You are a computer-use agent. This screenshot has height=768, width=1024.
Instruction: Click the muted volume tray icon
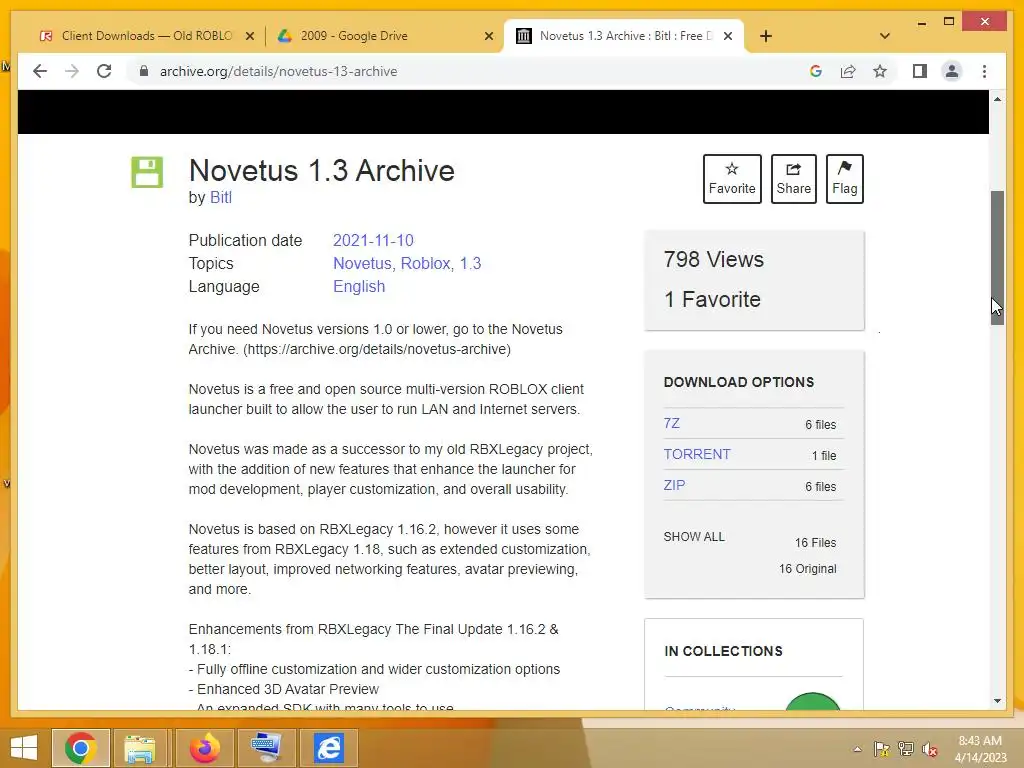pyautogui.click(x=930, y=749)
